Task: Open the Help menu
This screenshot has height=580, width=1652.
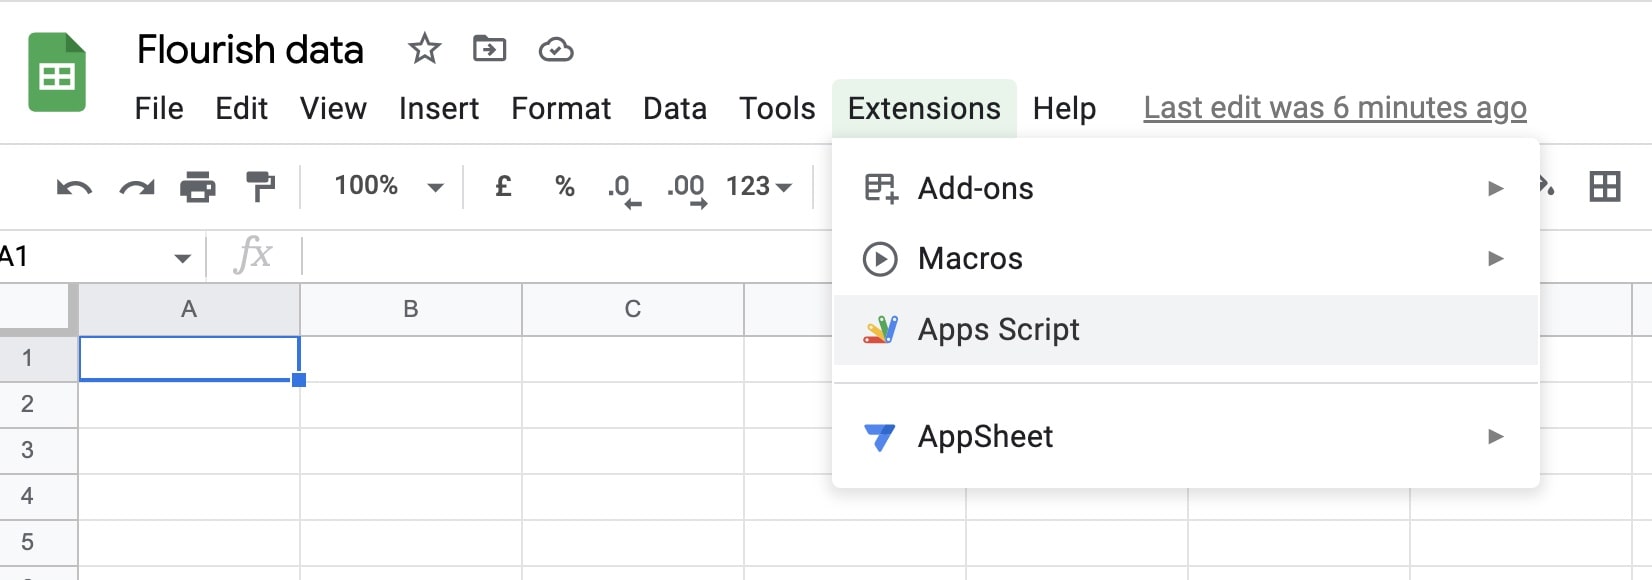Action: pos(1064,108)
